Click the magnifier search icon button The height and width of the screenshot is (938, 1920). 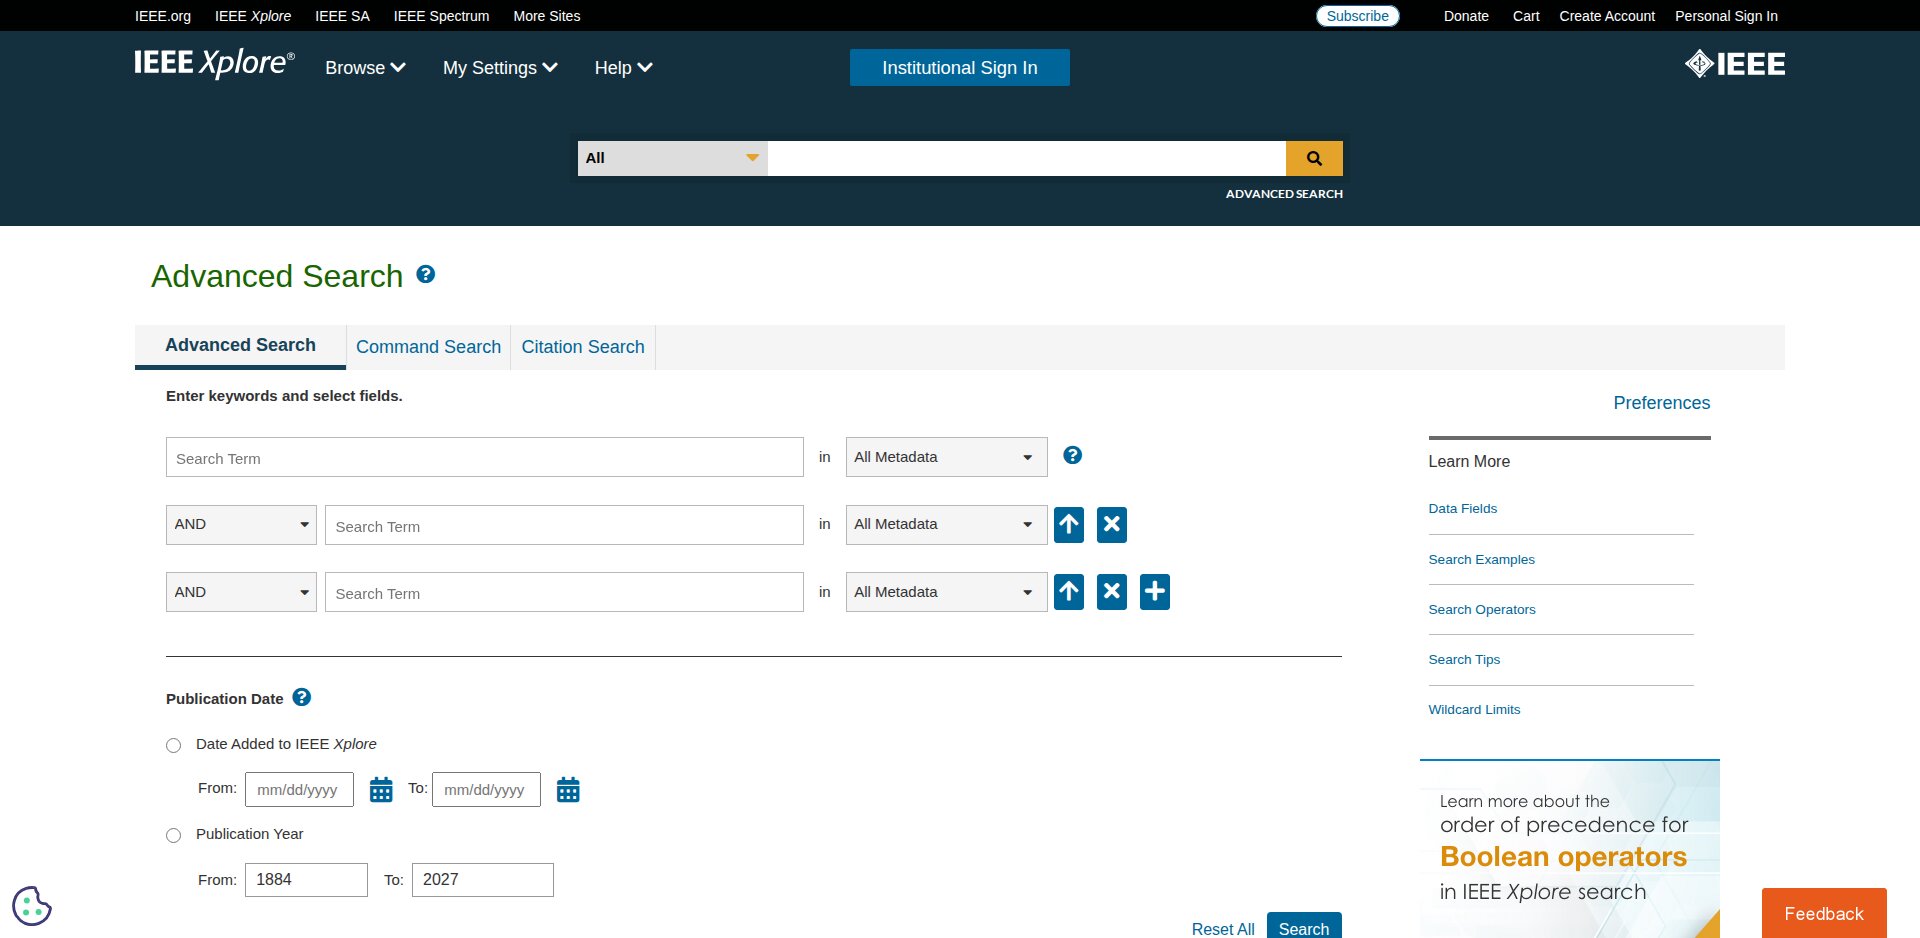pos(1314,158)
